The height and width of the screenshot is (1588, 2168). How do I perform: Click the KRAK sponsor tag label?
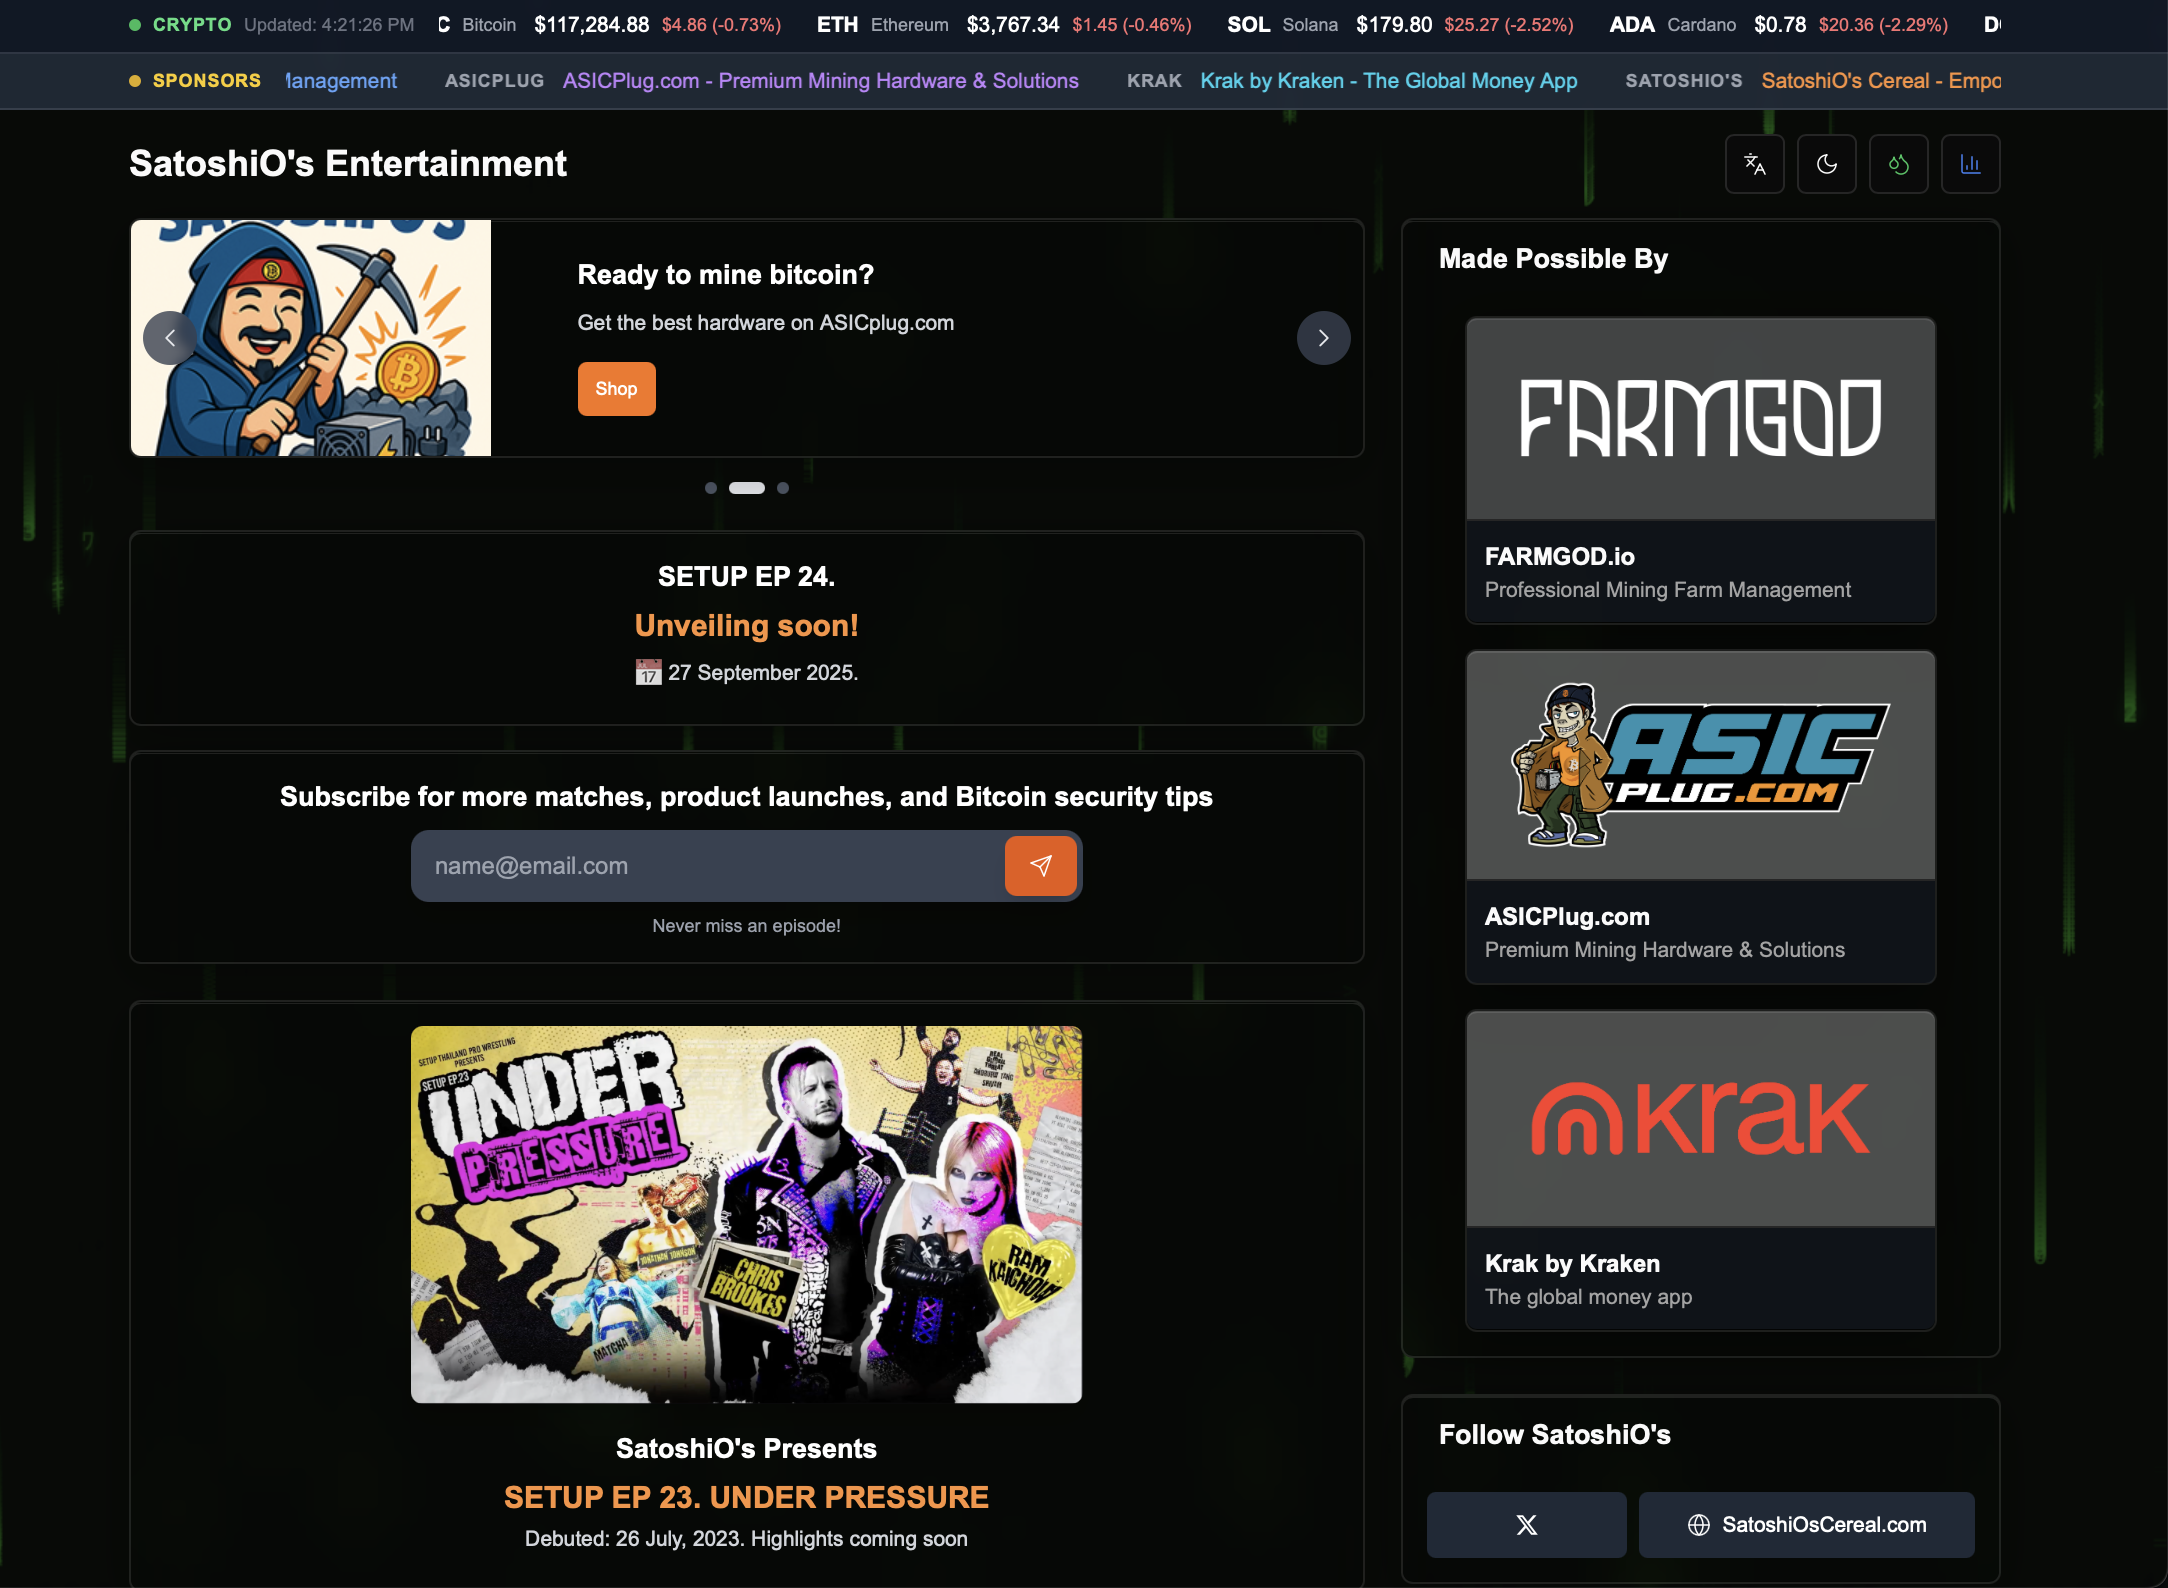1154,81
